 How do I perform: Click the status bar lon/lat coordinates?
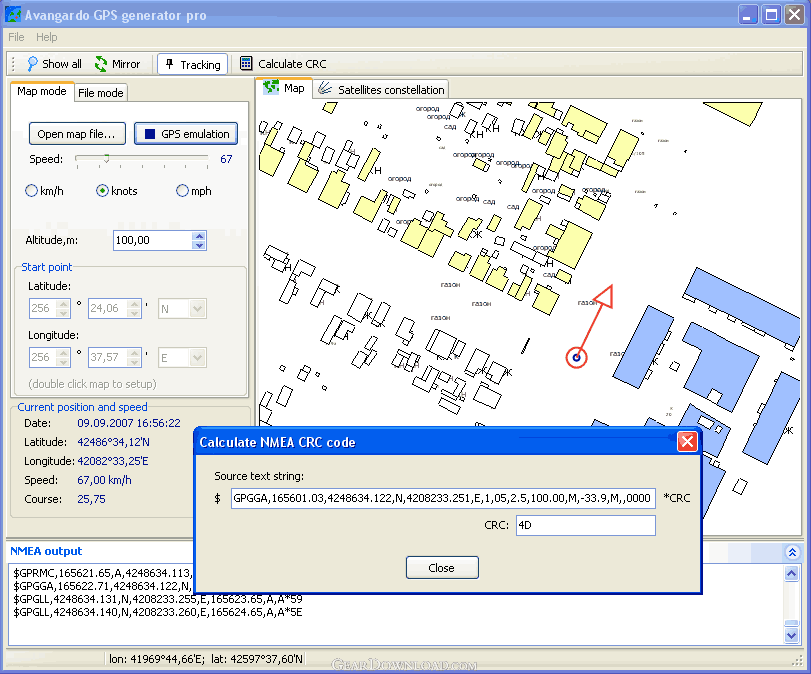(206, 659)
